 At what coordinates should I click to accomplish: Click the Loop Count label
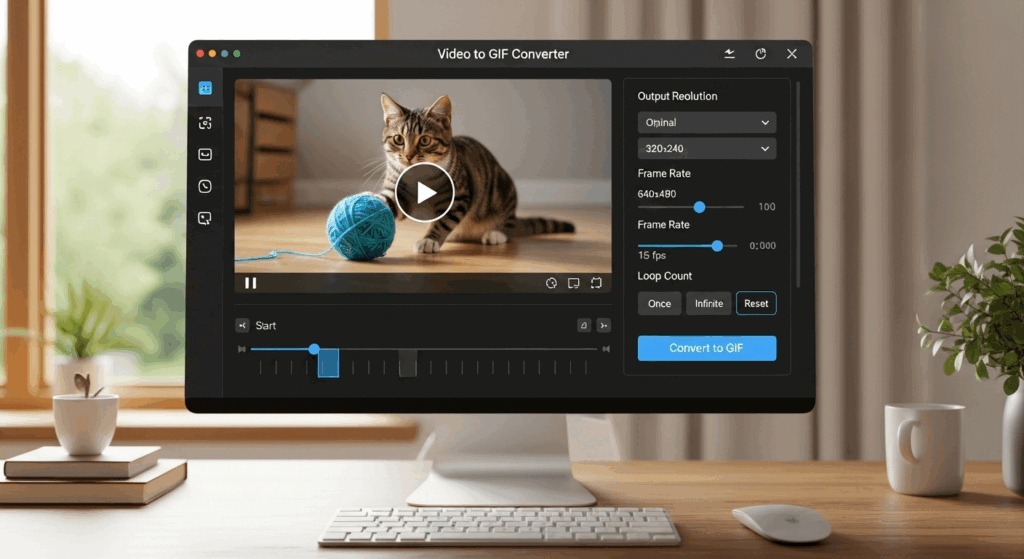664,276
